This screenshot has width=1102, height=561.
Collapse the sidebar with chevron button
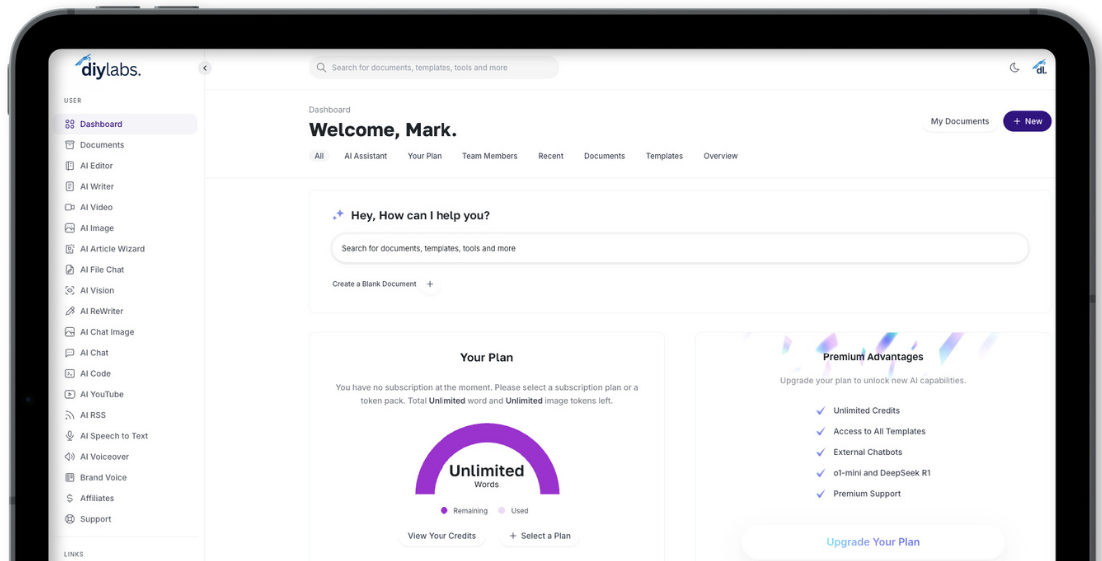pyautogui.click(x=205, y=68)
